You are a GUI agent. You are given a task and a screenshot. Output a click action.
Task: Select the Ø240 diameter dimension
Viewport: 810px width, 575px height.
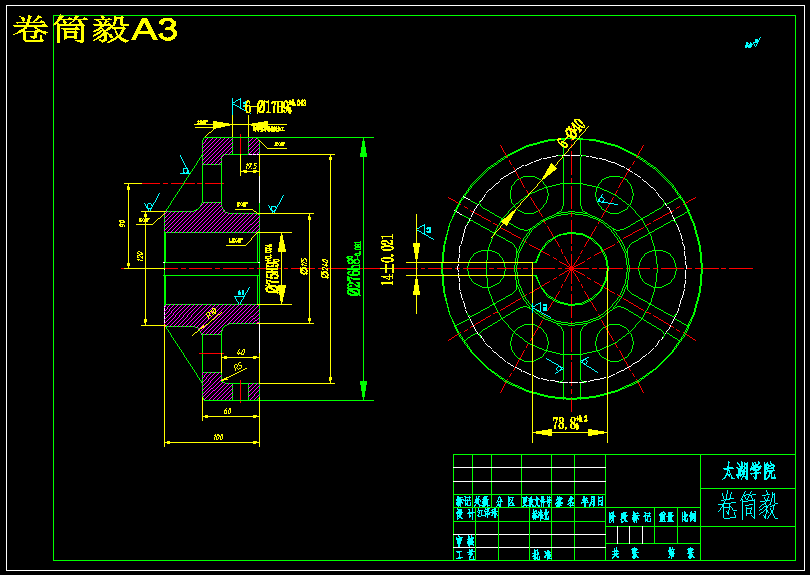pyautogui.click(x=325, y=269)
